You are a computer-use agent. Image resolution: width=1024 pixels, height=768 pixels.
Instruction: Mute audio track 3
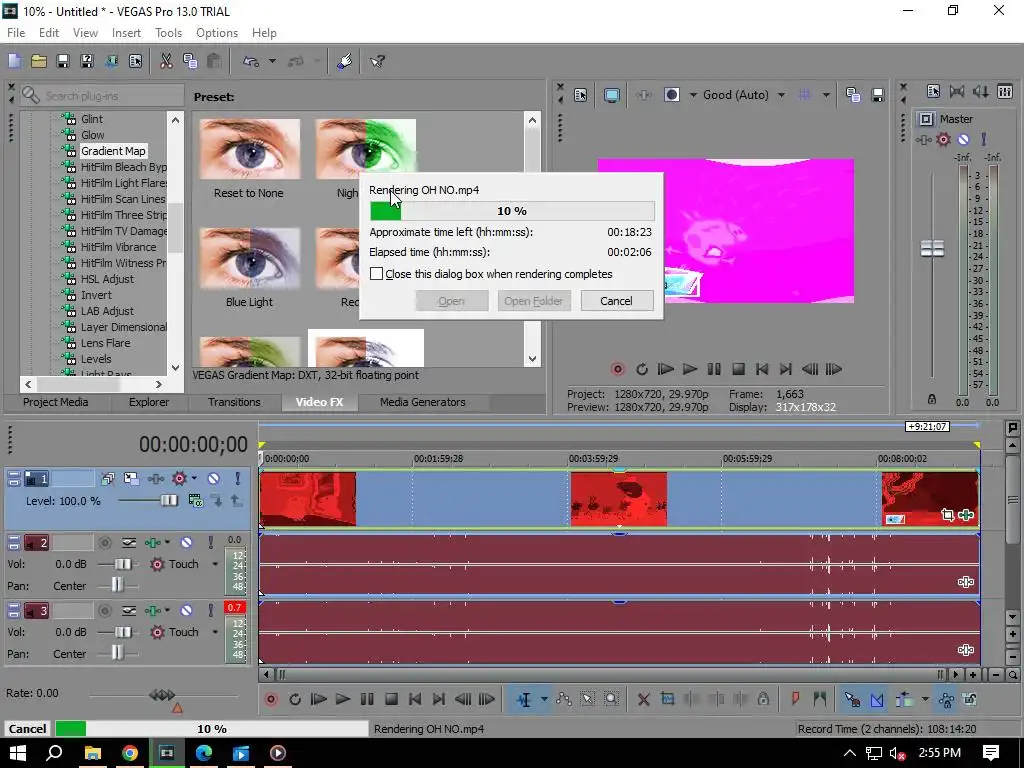pyautogui.click(x=186, y=610)
